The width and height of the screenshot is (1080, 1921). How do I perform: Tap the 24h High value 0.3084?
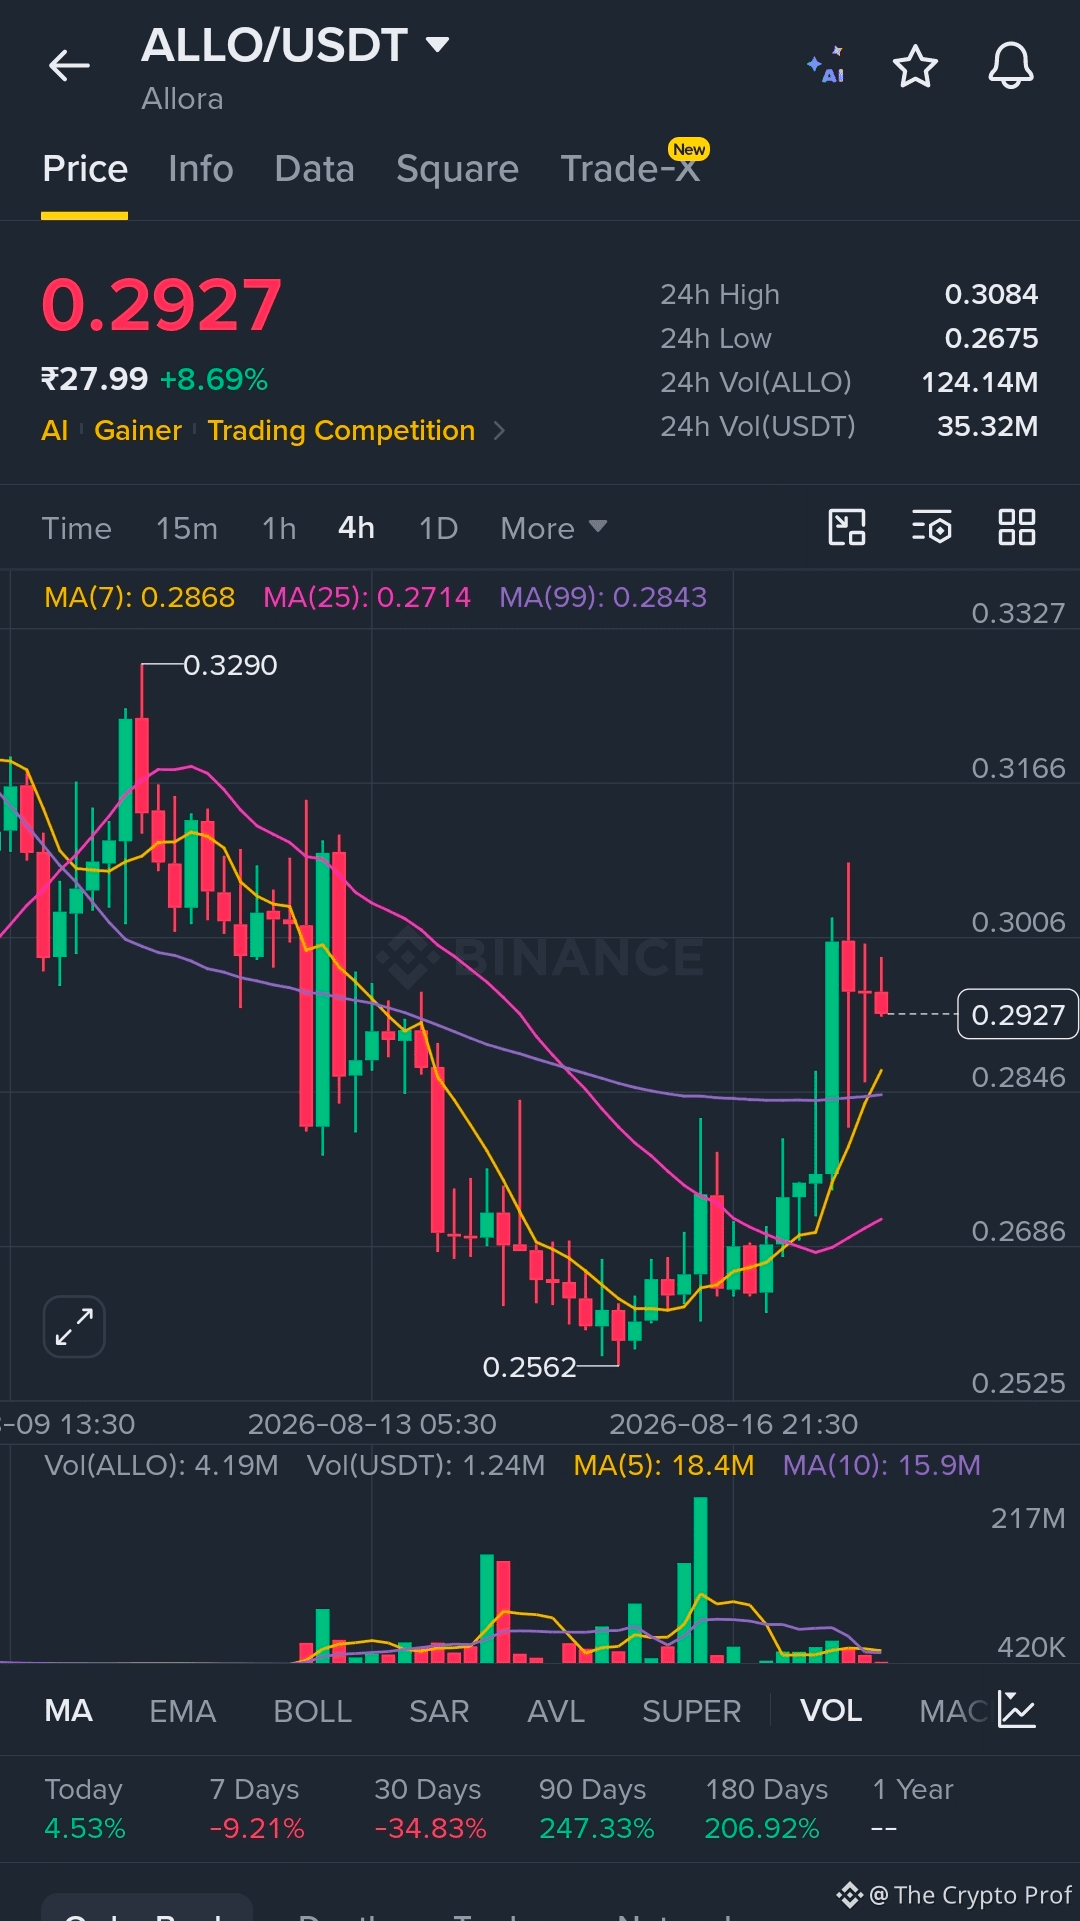coord(991,294)
